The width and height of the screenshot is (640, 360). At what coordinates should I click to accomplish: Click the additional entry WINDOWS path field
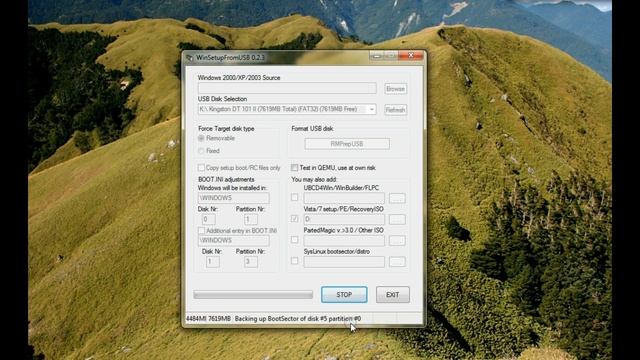point(233,240)
